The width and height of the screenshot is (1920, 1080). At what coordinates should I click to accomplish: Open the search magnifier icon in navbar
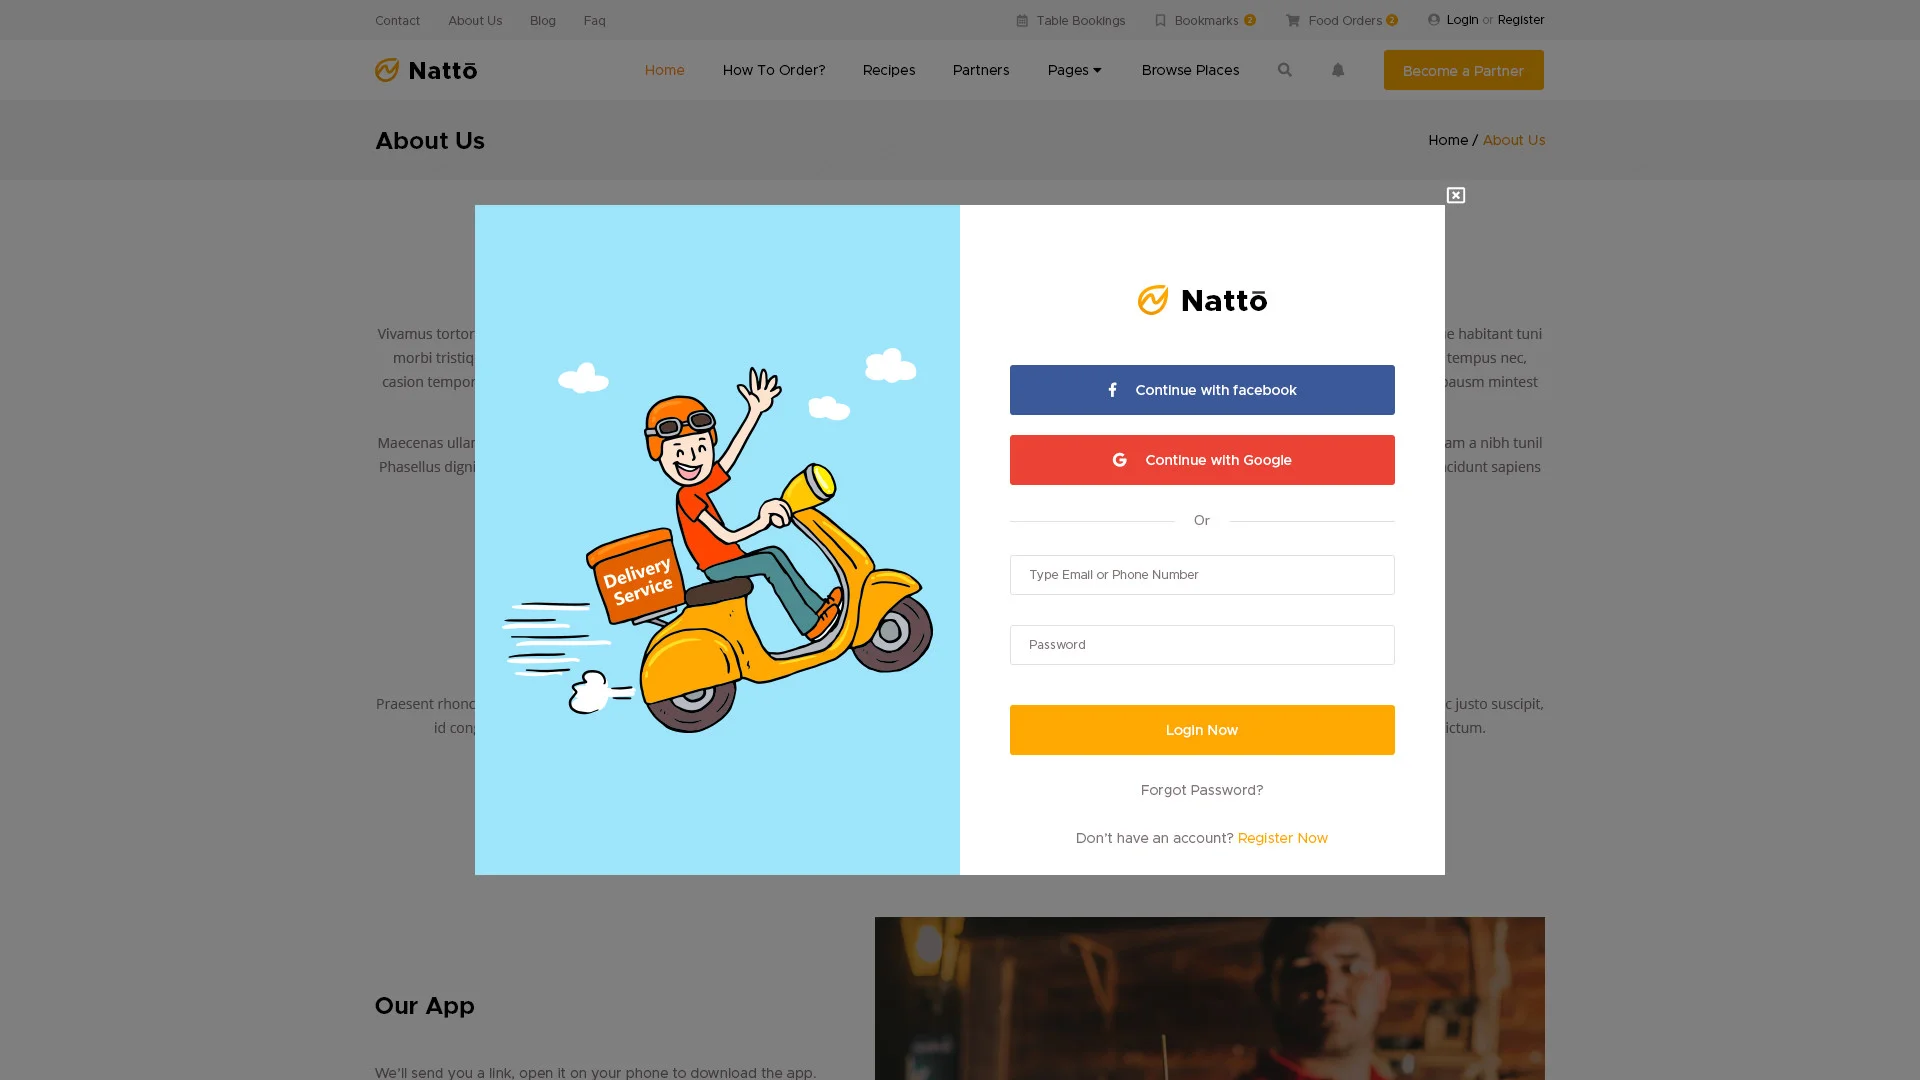[x=1285, y=70]
